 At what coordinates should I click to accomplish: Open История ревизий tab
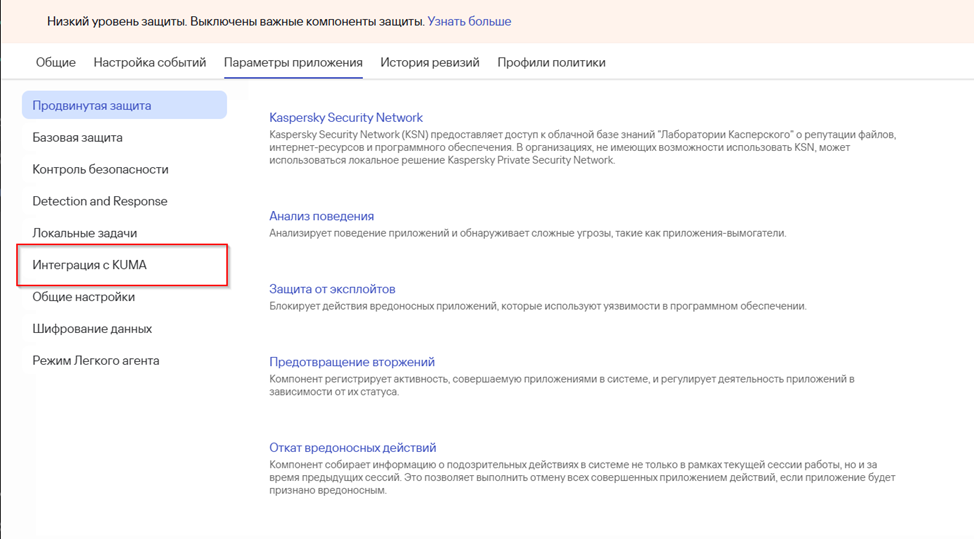coord(430,62)
